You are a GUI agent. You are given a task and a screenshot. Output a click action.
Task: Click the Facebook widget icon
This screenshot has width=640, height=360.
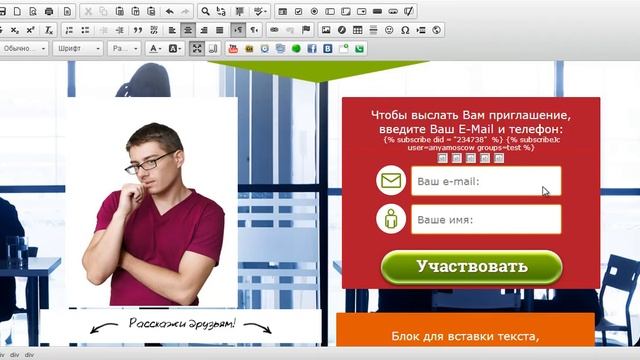(x=312, y=49)
